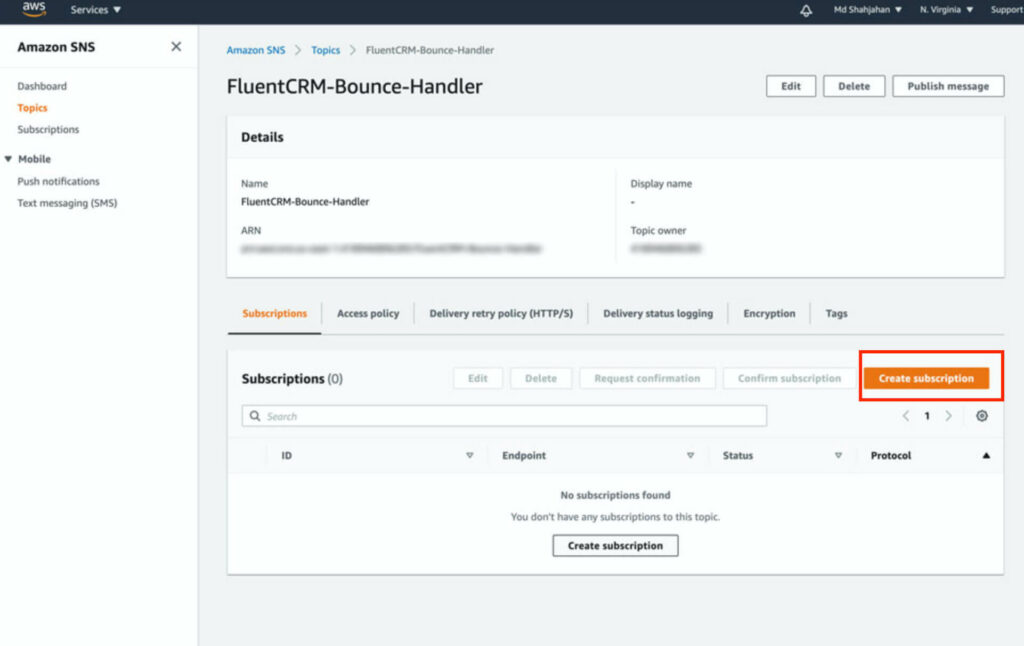
Task: Select FluentCRM-Bounce-Handler name value
Action: [305, 202]
